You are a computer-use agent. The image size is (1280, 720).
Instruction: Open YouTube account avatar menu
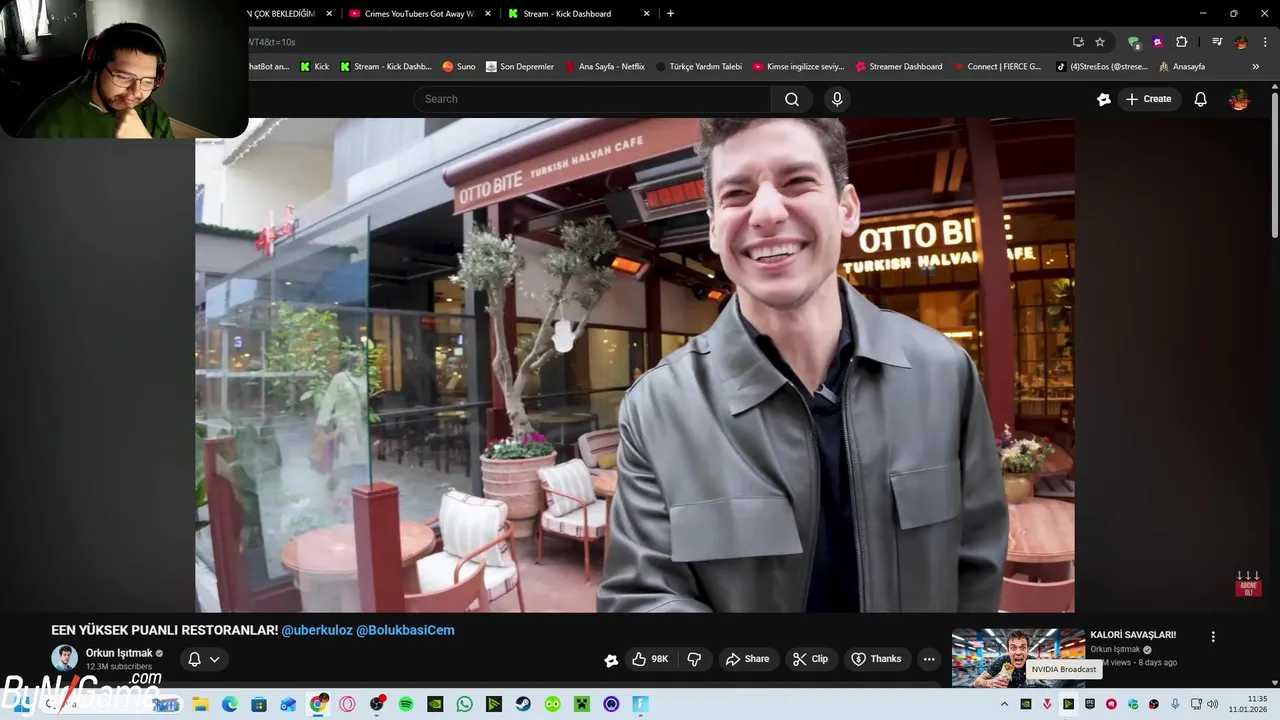click(x=1239, y=99)
